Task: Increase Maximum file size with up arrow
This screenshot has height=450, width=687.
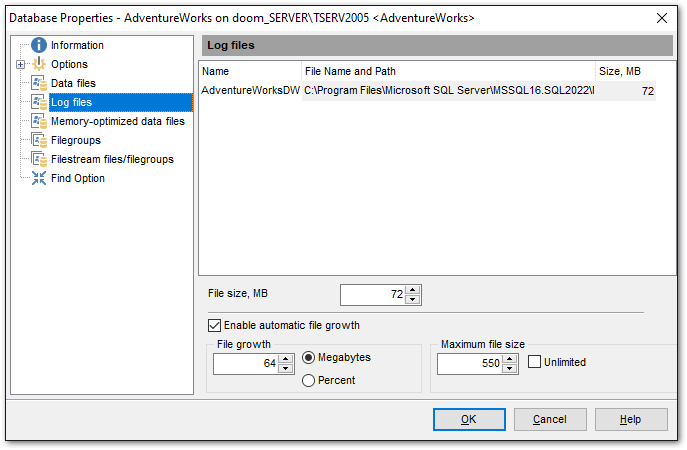Action: [510, 359]
